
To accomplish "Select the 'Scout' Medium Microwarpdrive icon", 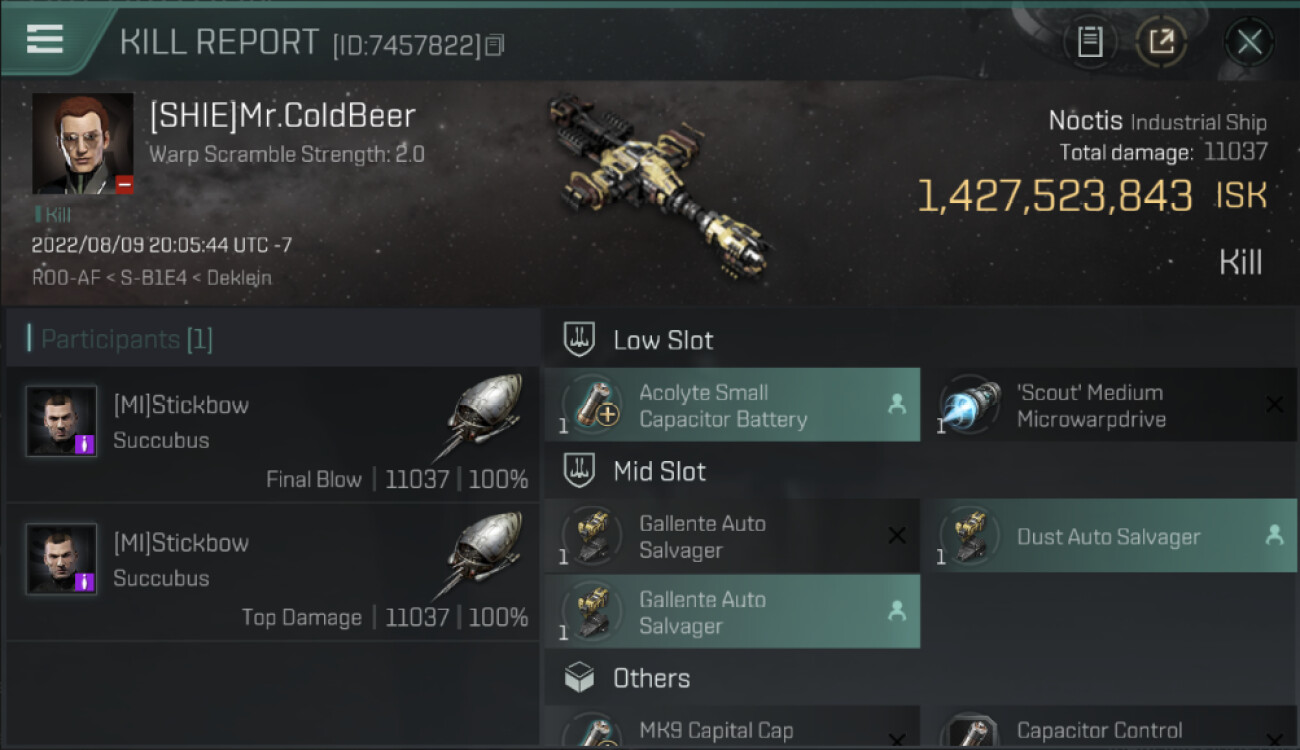I will click(971, 405).
